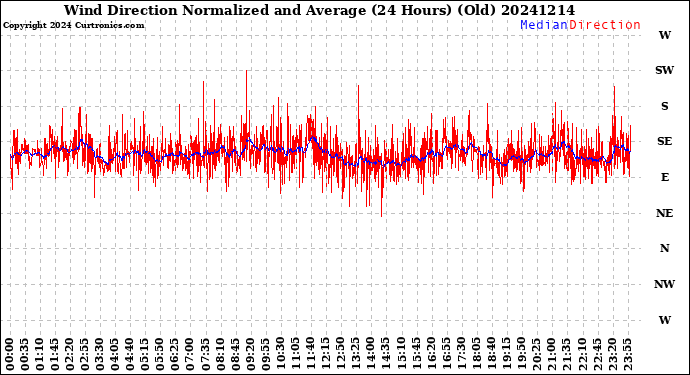Click the 01:45 time axis label
The width and height of the screenshot is (690, 375).
tap(55, 354)
